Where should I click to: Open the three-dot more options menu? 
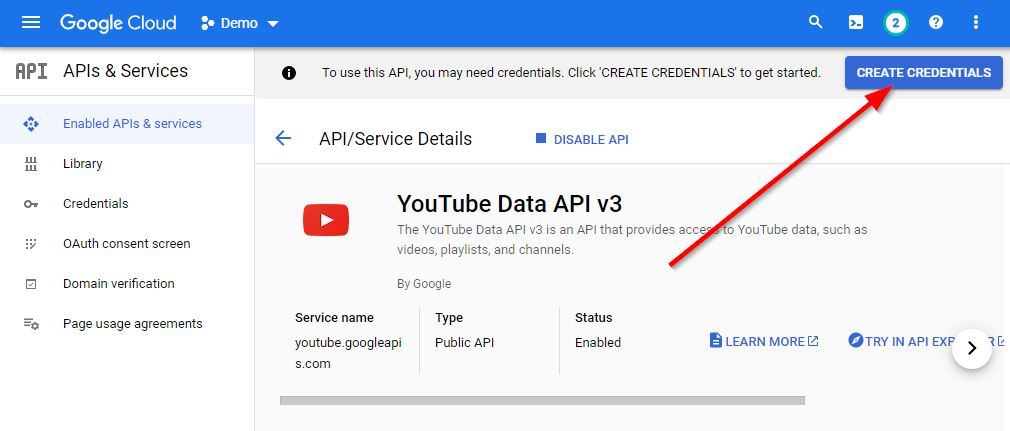(x=976, y=22)
